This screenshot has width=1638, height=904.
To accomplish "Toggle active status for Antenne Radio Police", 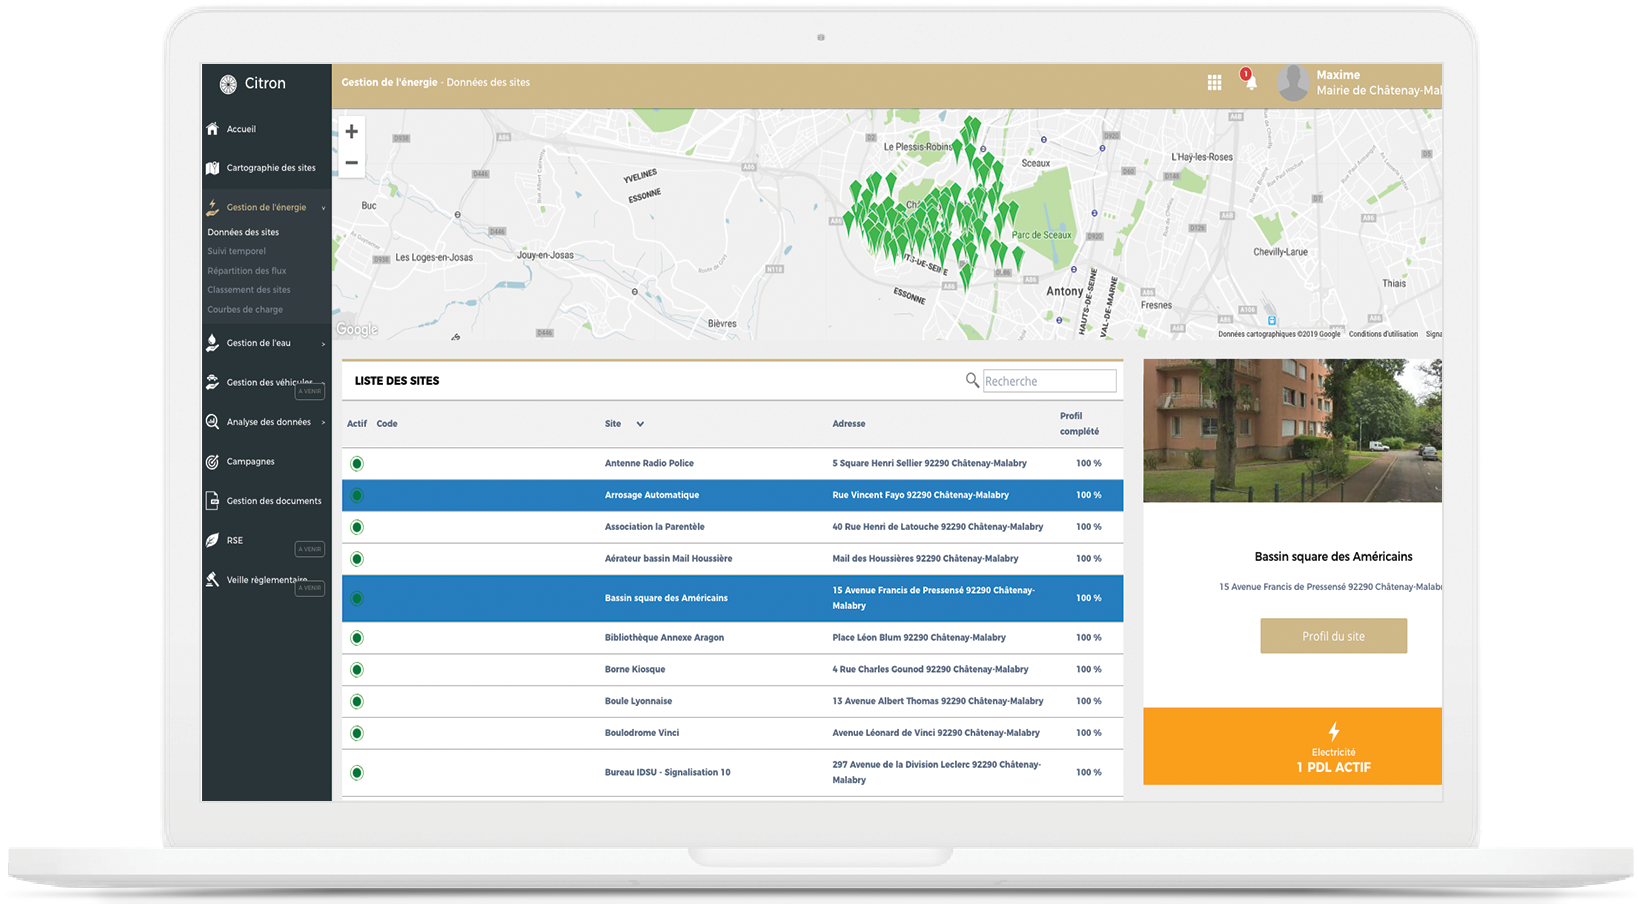I will point(356,463).
